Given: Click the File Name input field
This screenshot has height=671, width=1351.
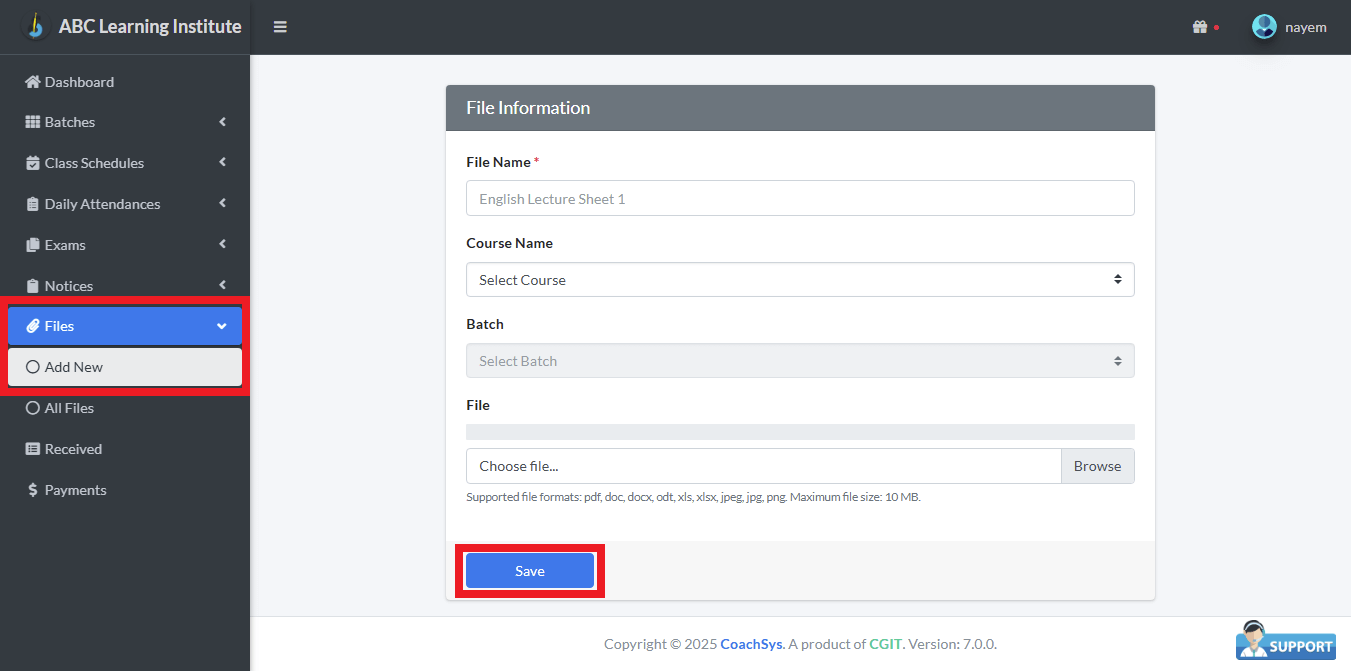Looking at the screenshot, I should coord(800,198).
